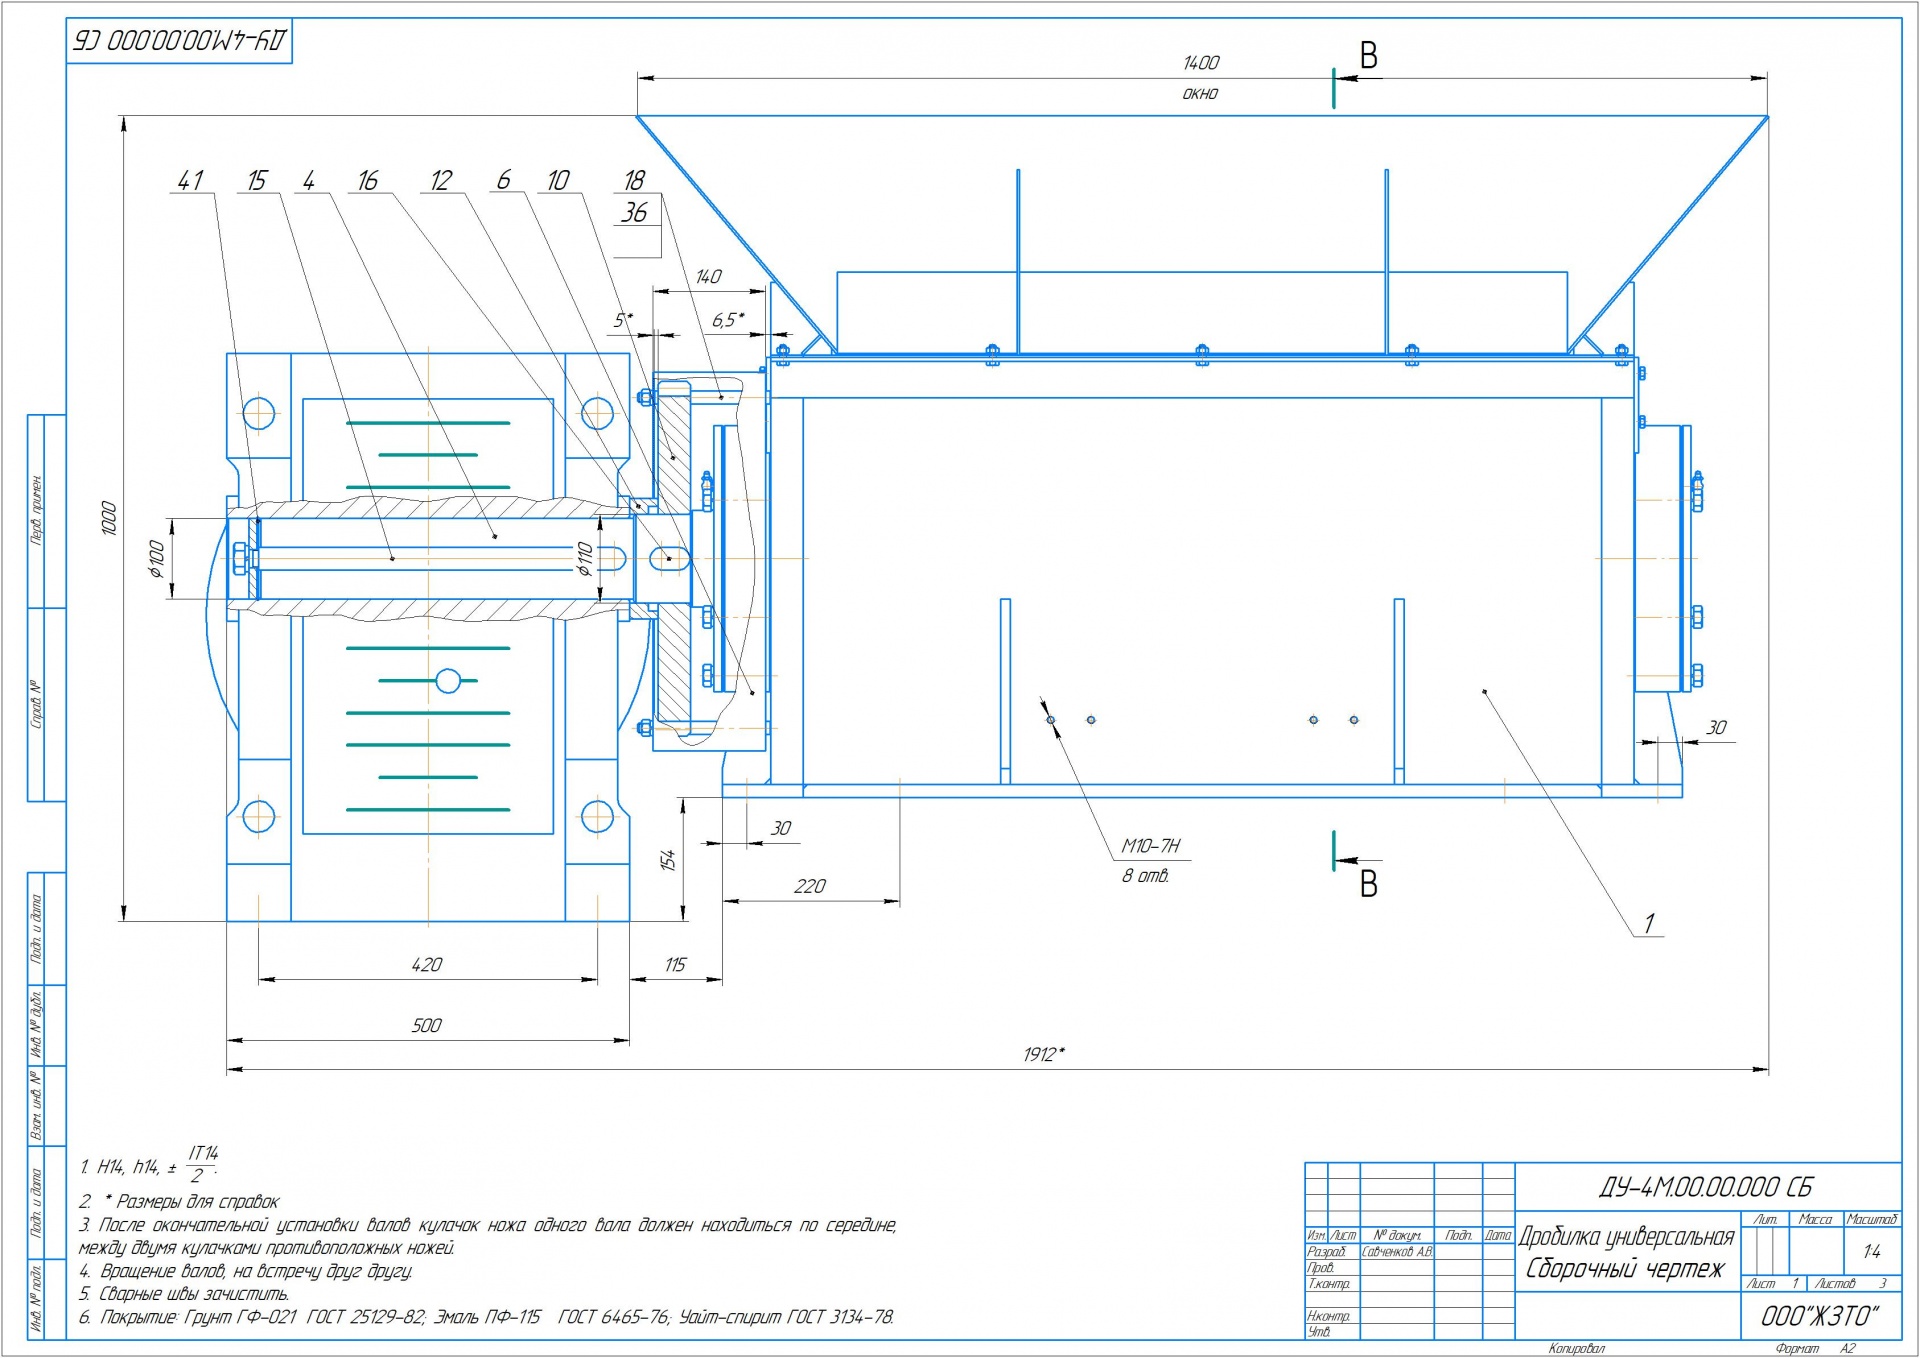This screenshot has width=1920, height=1358.
Task: Click the scale value 1:4
Action: tap(1872, 1251)
